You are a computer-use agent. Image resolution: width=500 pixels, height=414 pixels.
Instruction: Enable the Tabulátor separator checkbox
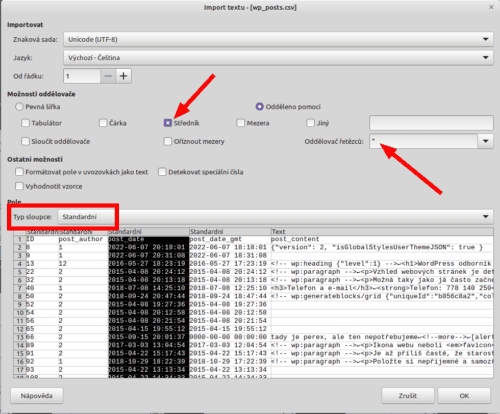pyautogui.click(x=25, y=123)
